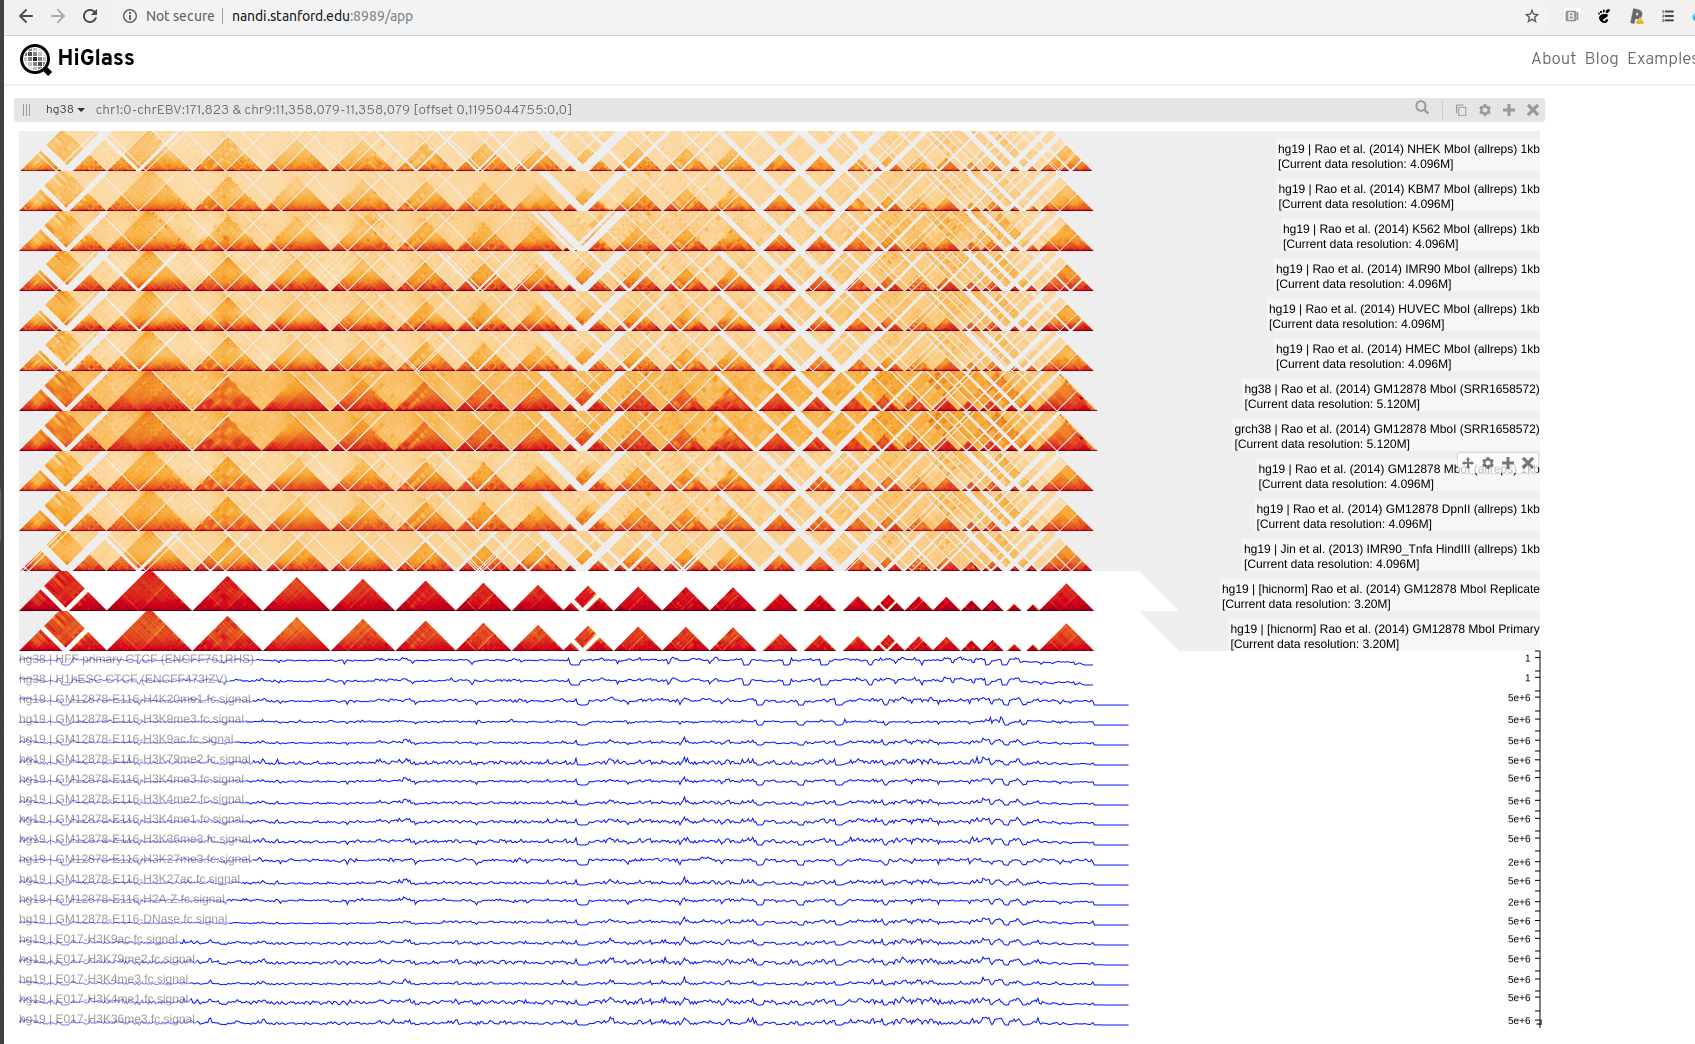
Task: Reload the page with the browser refresh icon
Action: (x=91, y=16)
